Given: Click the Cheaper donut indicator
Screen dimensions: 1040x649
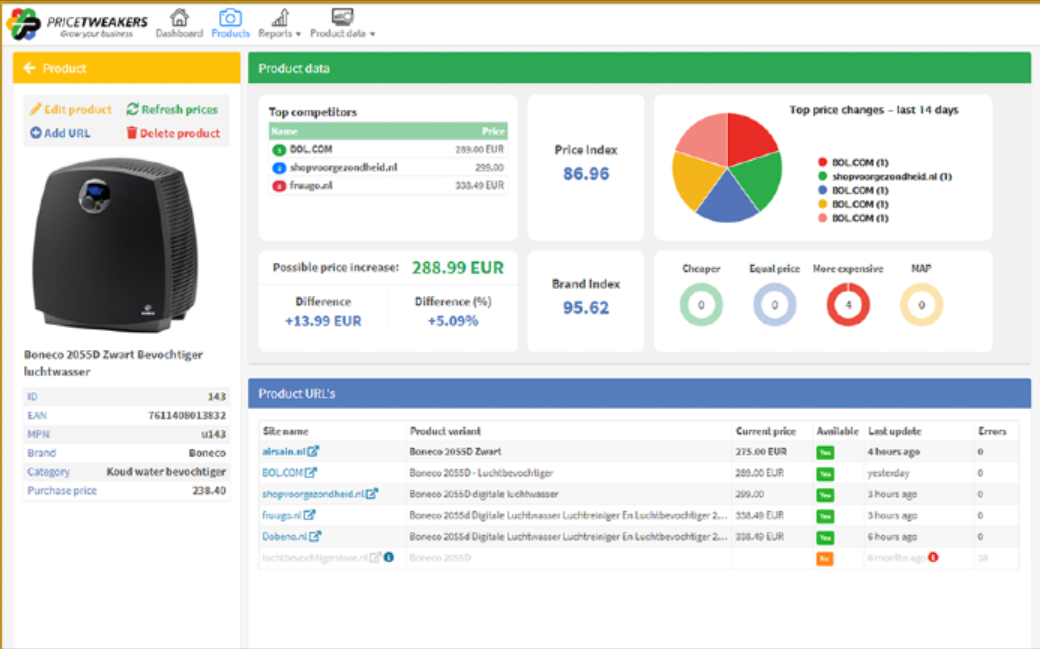Looking at the screenshot, I should [701, 305].
